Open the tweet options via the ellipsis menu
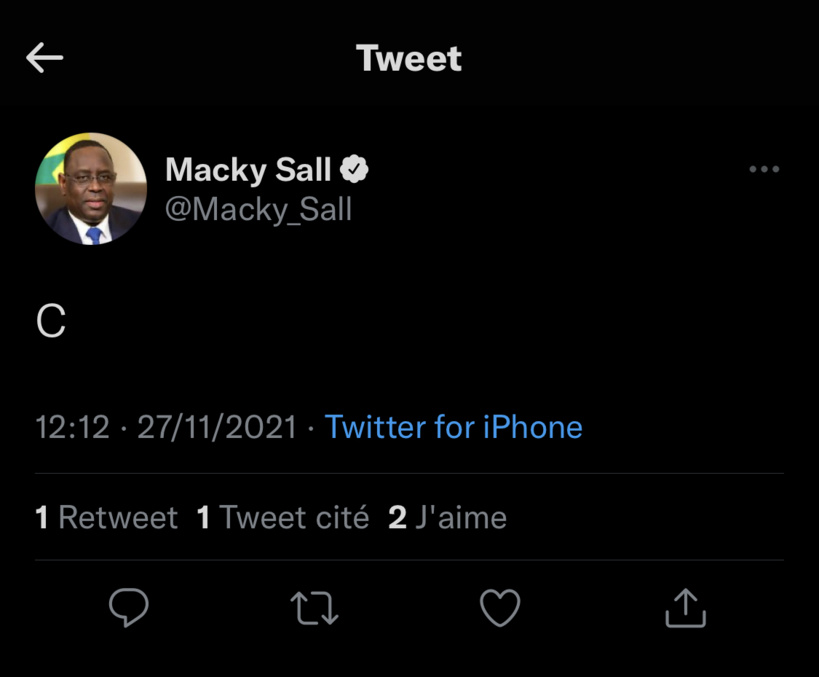This screenshot has width=819, height=677. 764,169
